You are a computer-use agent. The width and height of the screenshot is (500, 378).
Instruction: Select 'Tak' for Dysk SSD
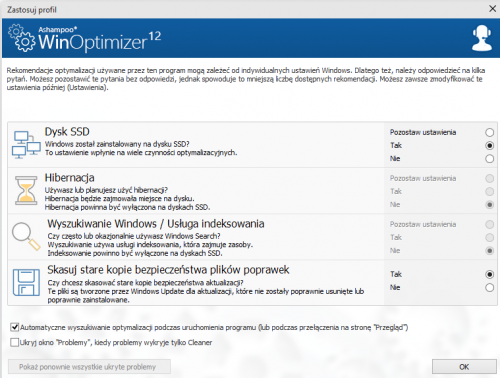[489, 145]
